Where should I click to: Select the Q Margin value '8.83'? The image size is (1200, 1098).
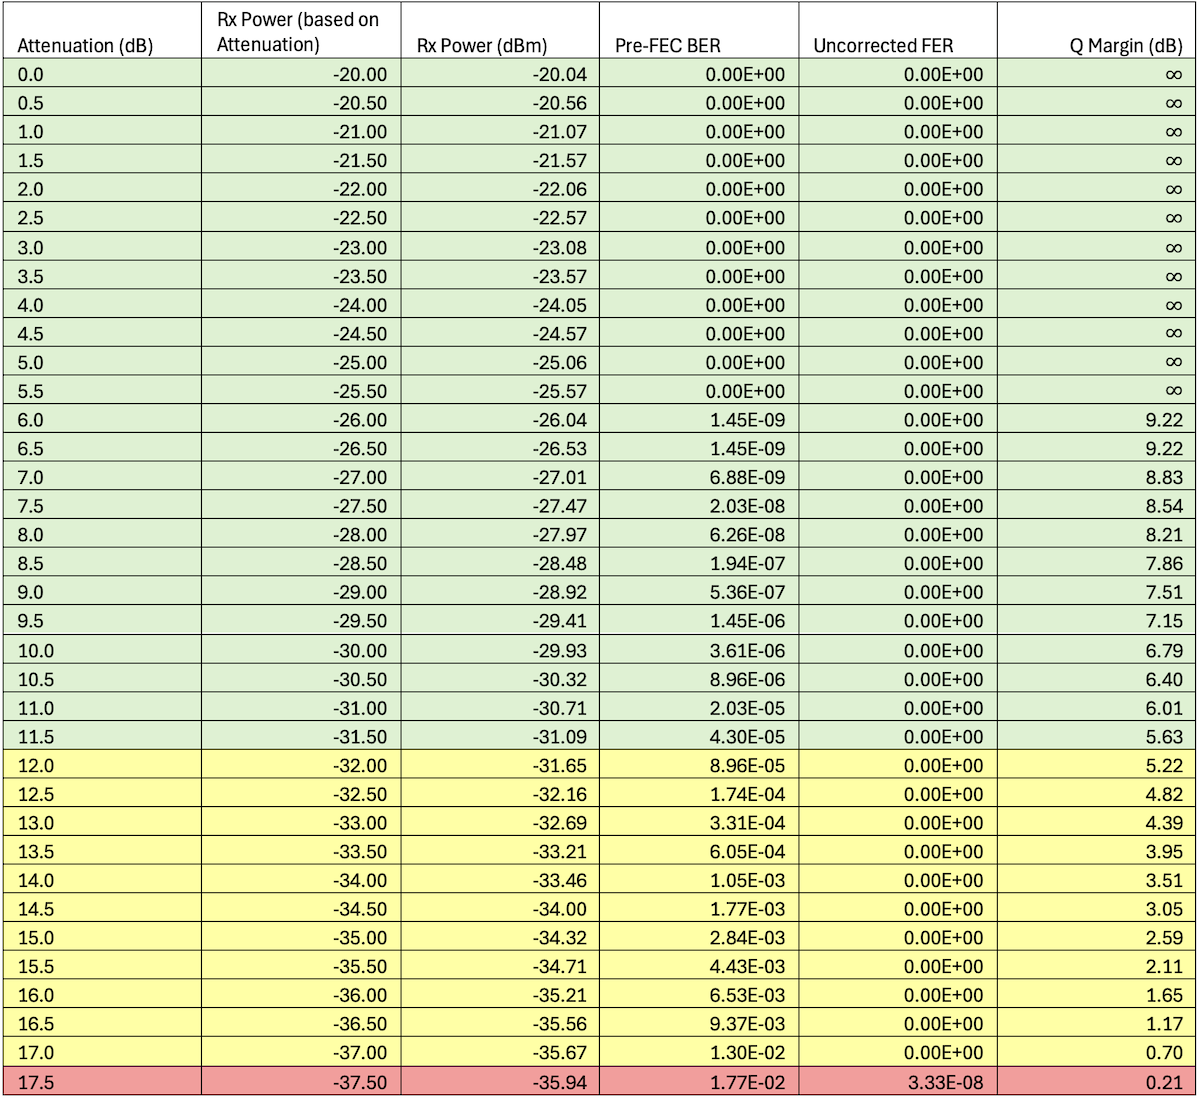point(1097,478)
